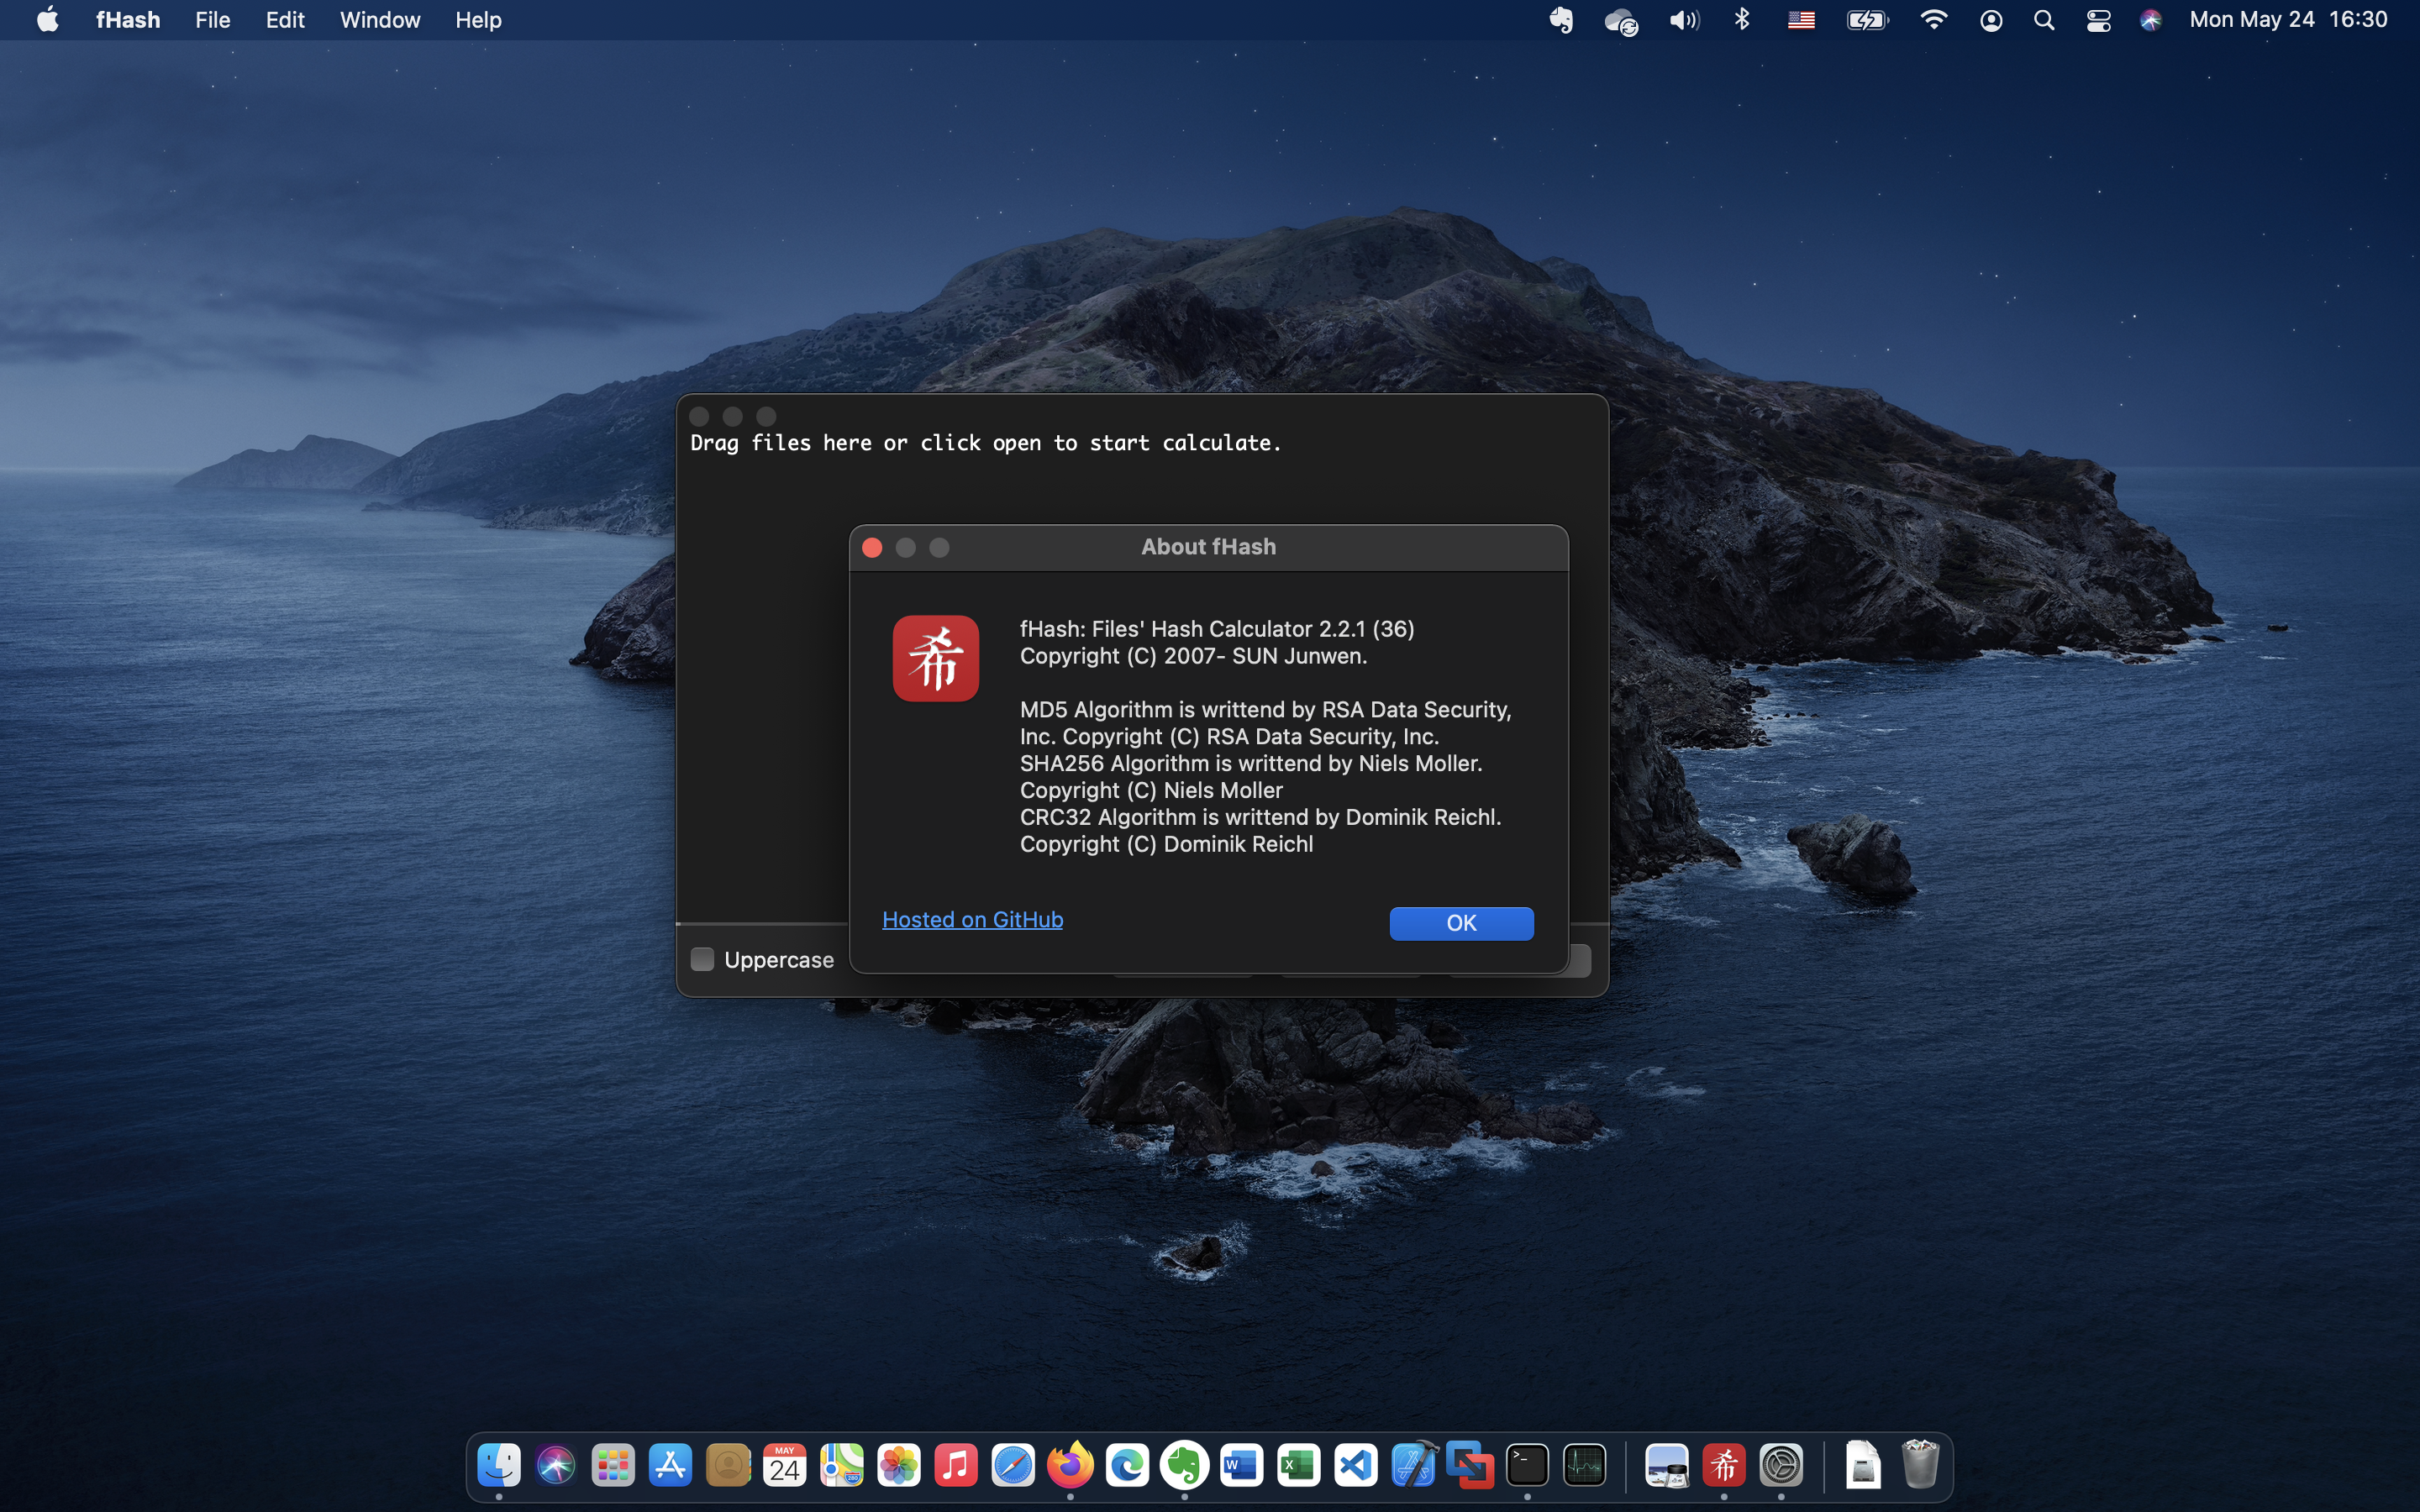This screenshot has width=2420, height=1512.
Task: Open Microsoft Excel from the Dock
Action: [1297, 1465]
